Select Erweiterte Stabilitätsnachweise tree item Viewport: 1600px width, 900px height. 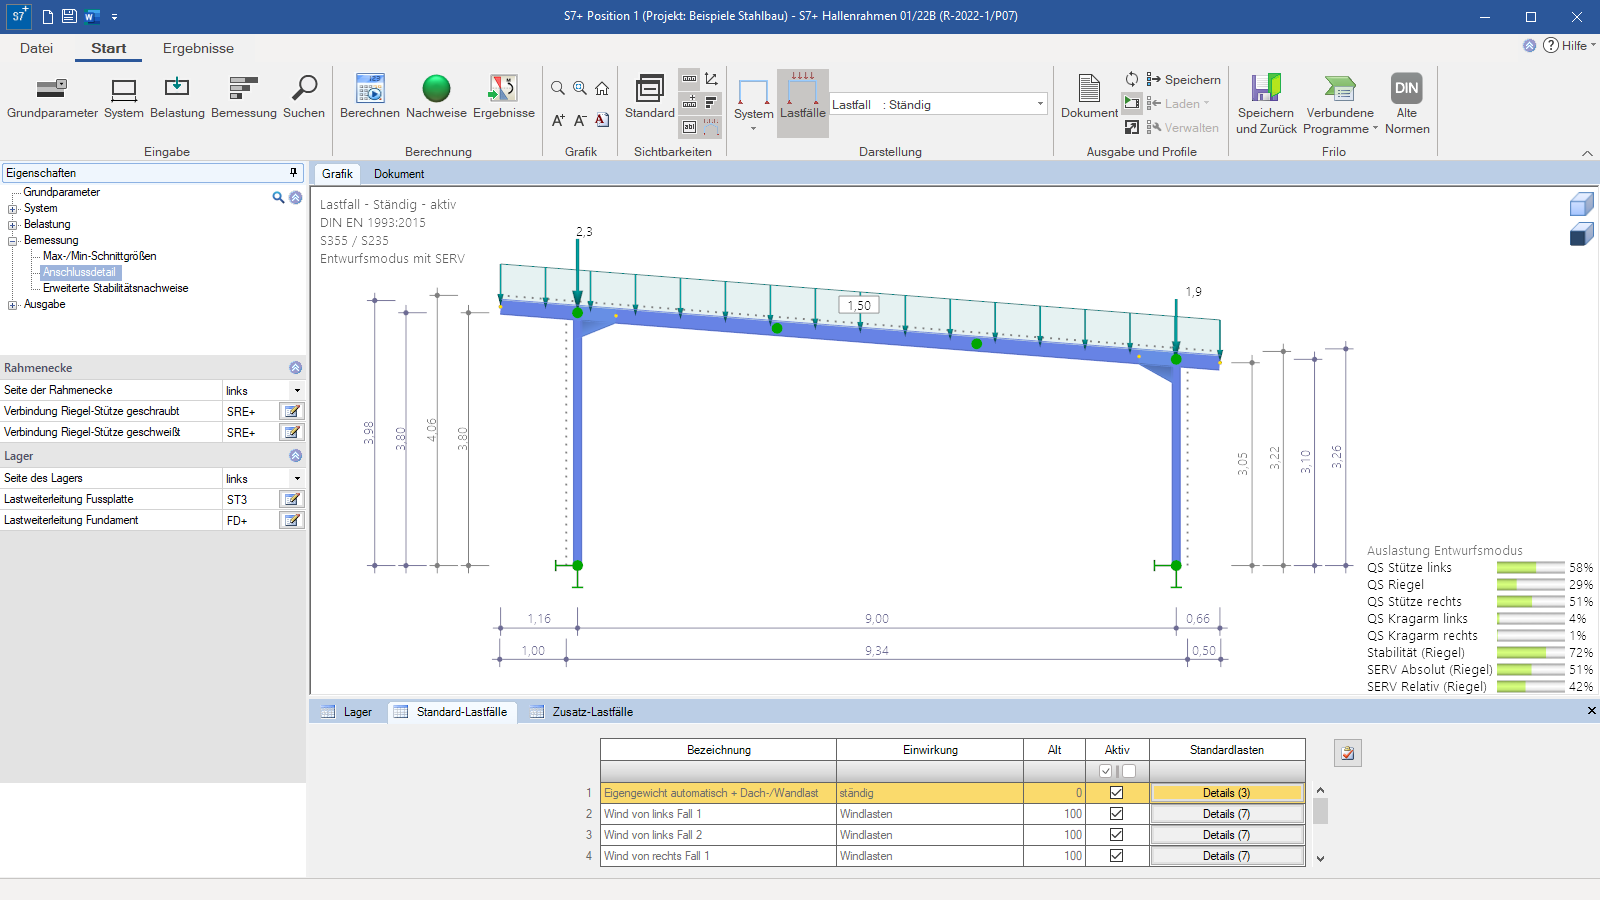[x=115, y=288]
